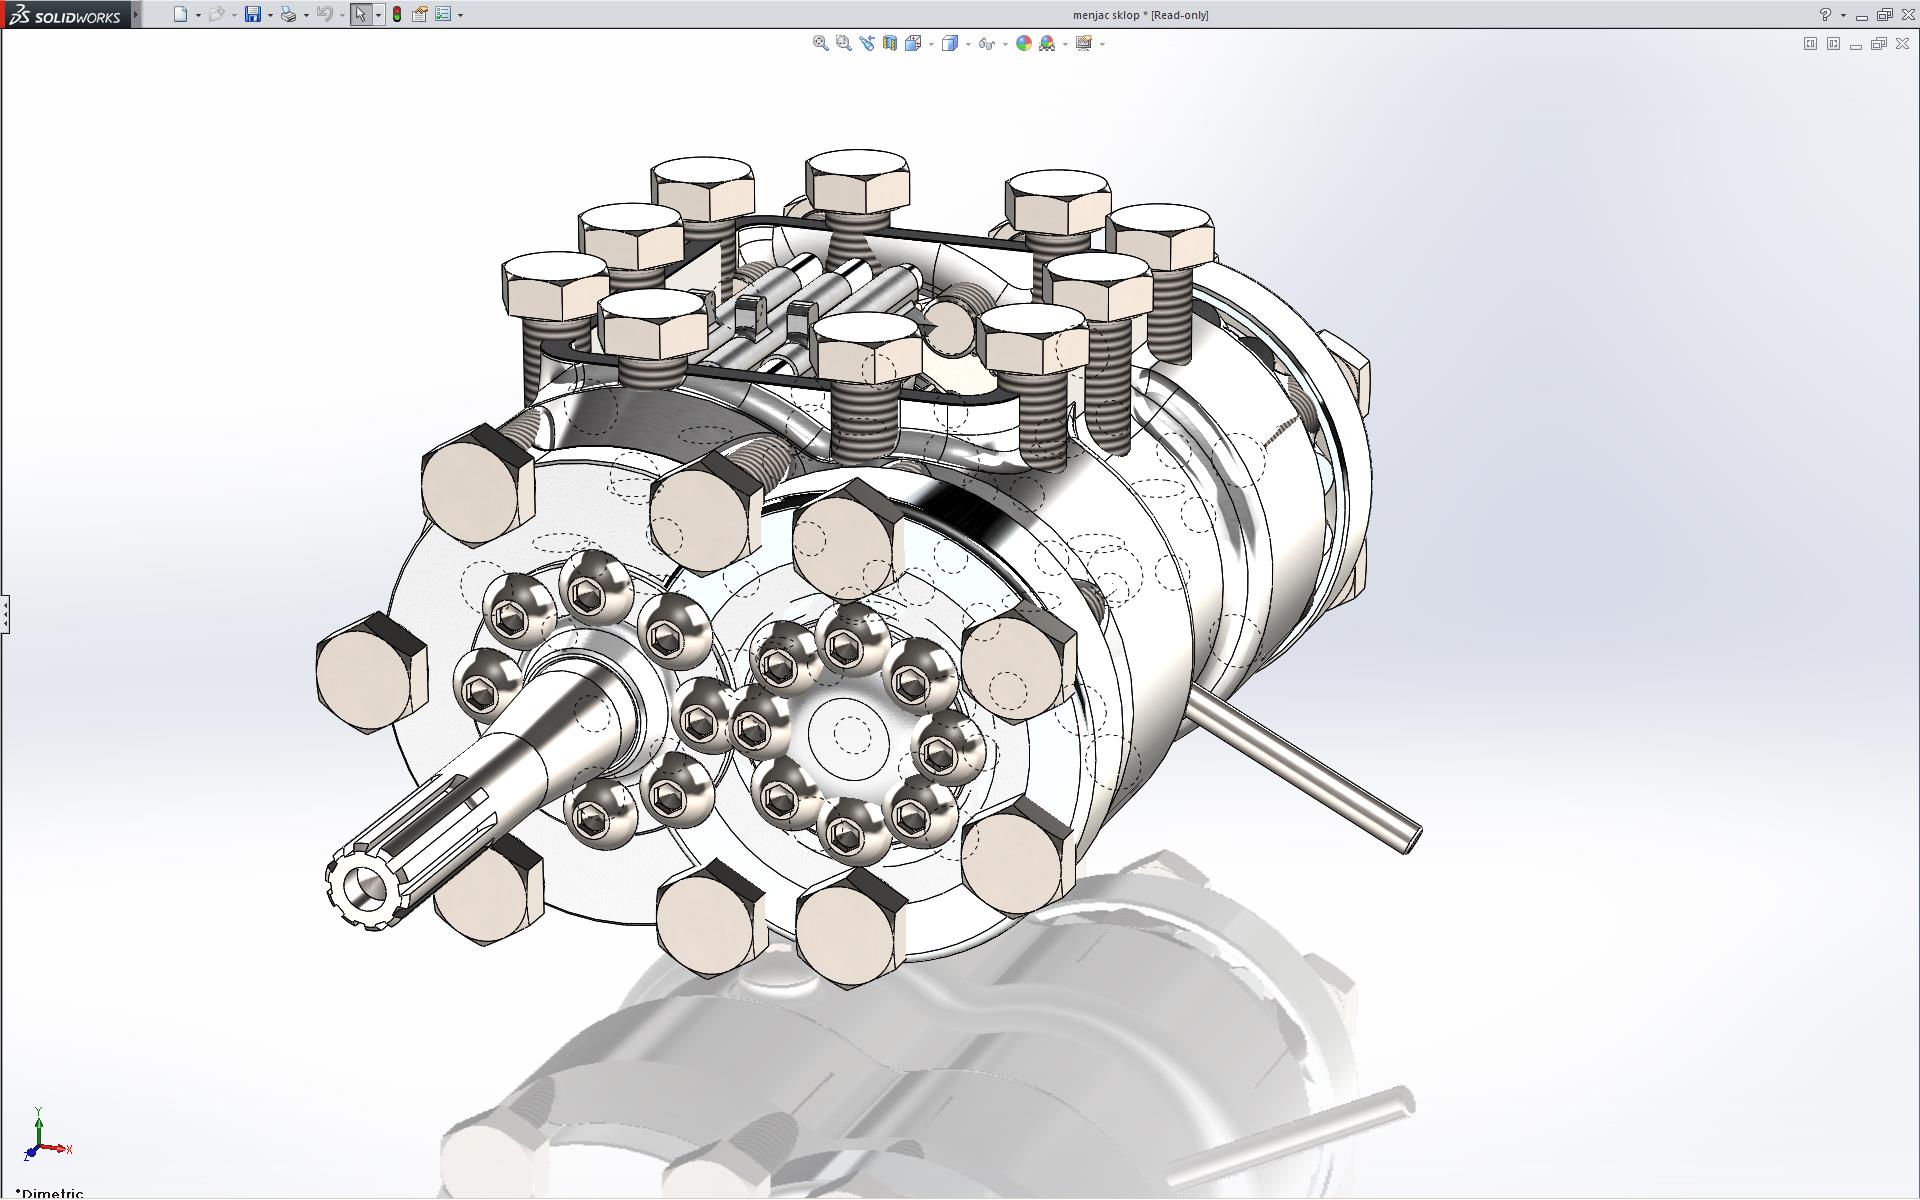Image resolution: width=1920 pixels, height=1200 pixels.
Task: Expand the left panel side handle
Action: click(5, 613)
